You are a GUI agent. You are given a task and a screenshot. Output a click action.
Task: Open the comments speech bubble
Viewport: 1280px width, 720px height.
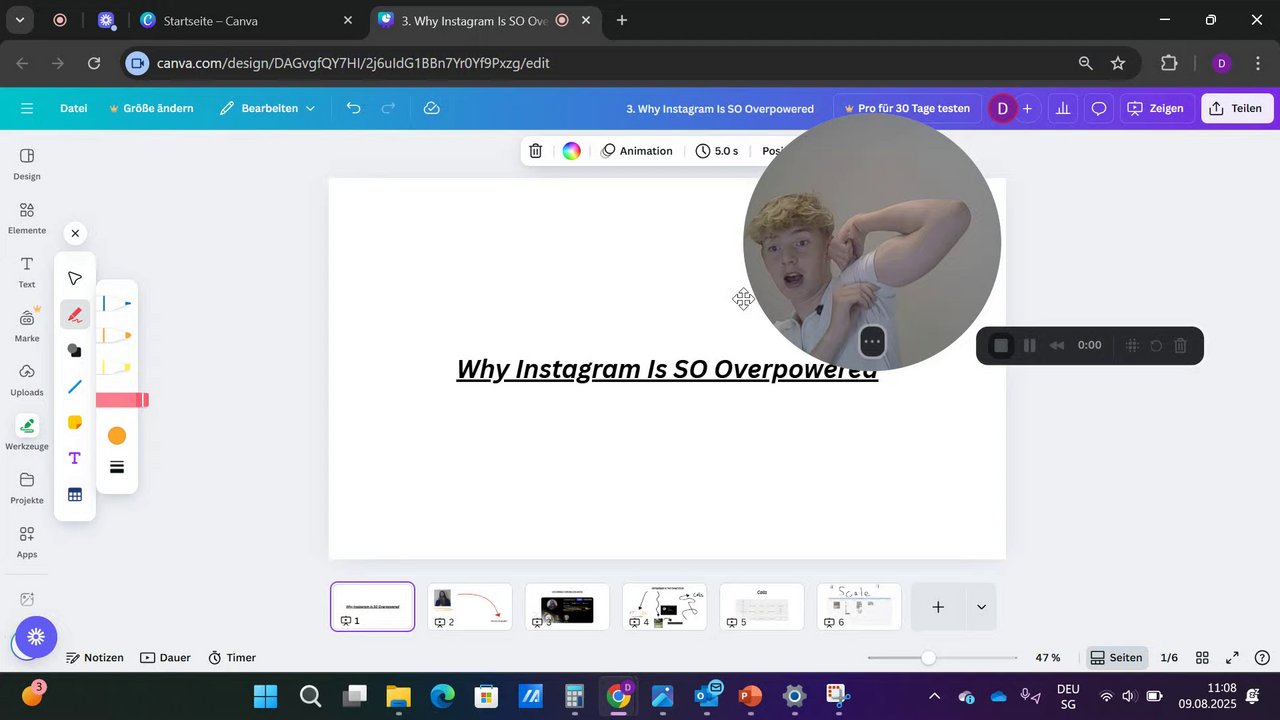(1099, 108)
